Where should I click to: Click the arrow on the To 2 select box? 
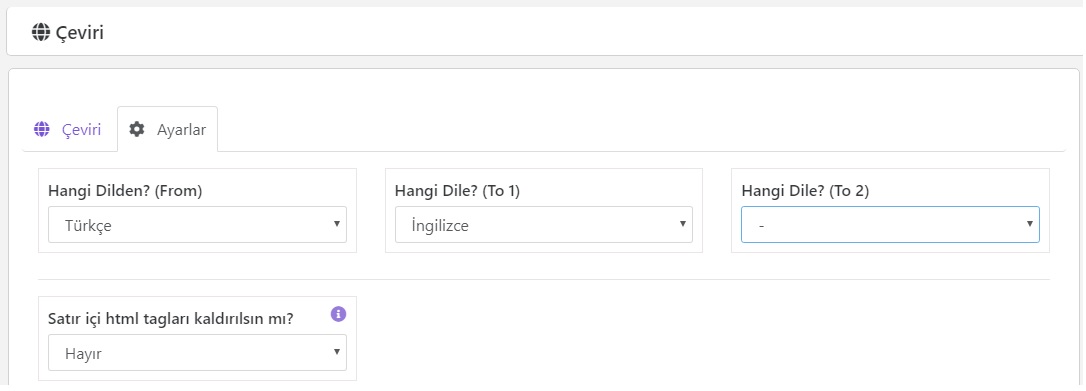(x=1029, y=224)
